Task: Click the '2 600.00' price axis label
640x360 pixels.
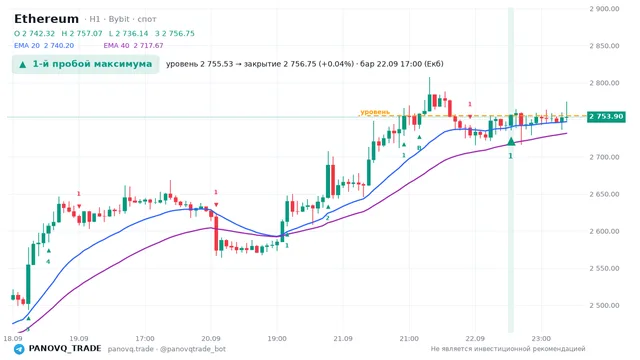Action: click(604, 231)
